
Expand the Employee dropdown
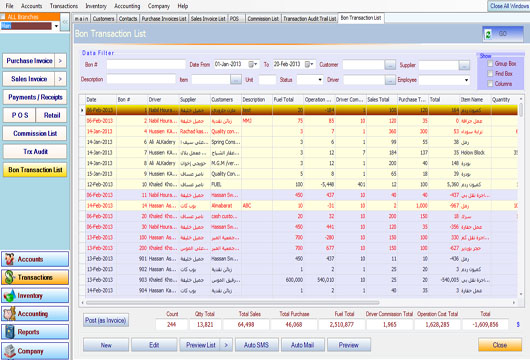pyautogui.click(x=466, y=80)
